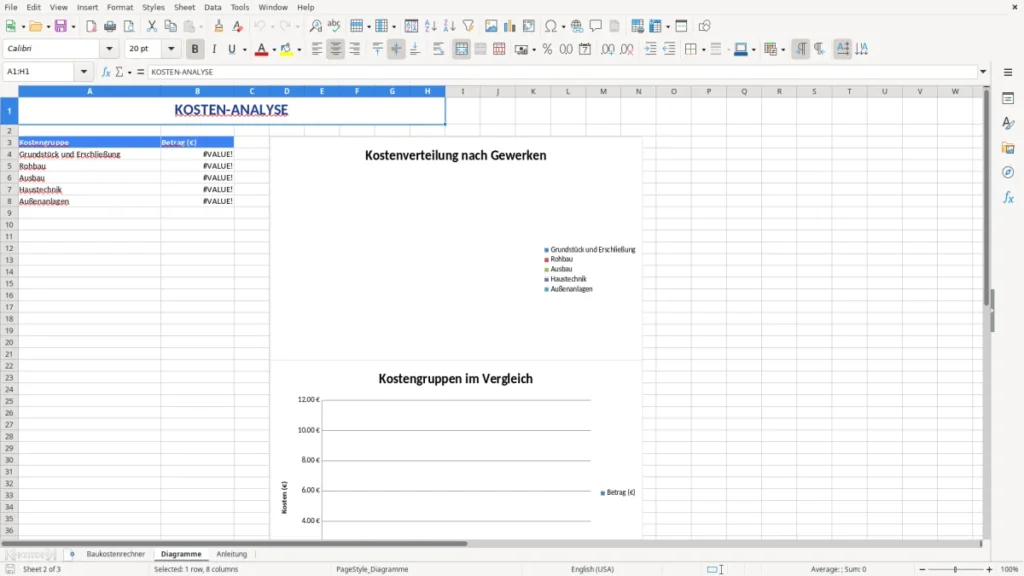Screen dimensions: 1024x576
Task: Click the Sort Descending icon
Action: coord(449,26)
